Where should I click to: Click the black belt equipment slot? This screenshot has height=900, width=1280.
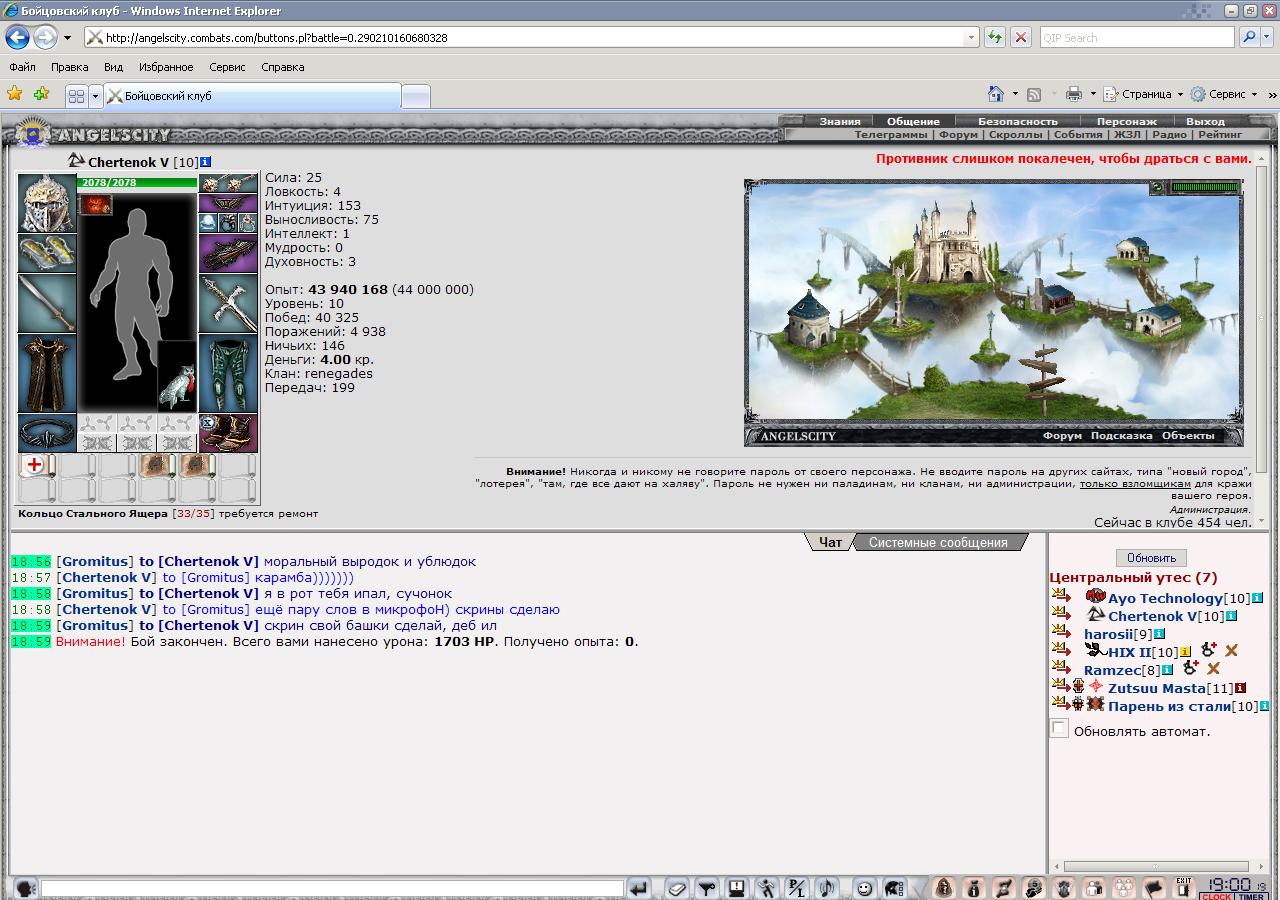pyautogui.click(x=47, y=434)
